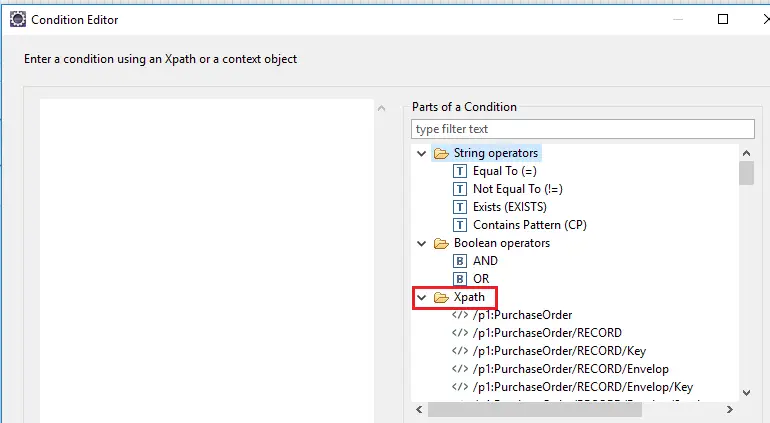770x423 pixels.
Task: Select the Boolean operators folder
Action: coord(501,243)
